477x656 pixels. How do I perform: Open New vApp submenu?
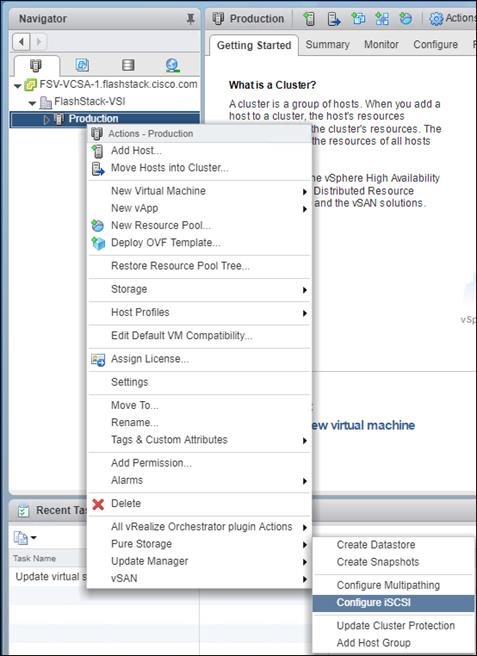click(199, 208)
